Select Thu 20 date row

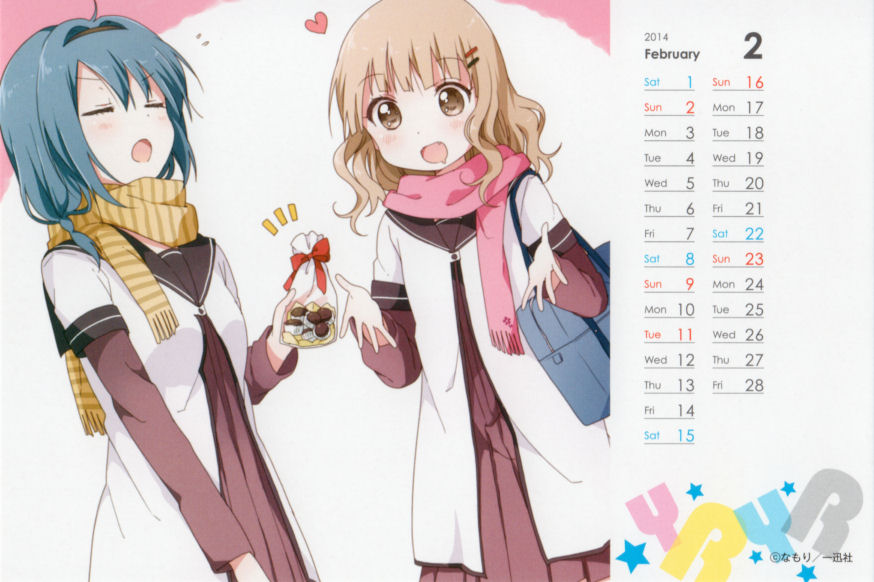click(737, 183)
